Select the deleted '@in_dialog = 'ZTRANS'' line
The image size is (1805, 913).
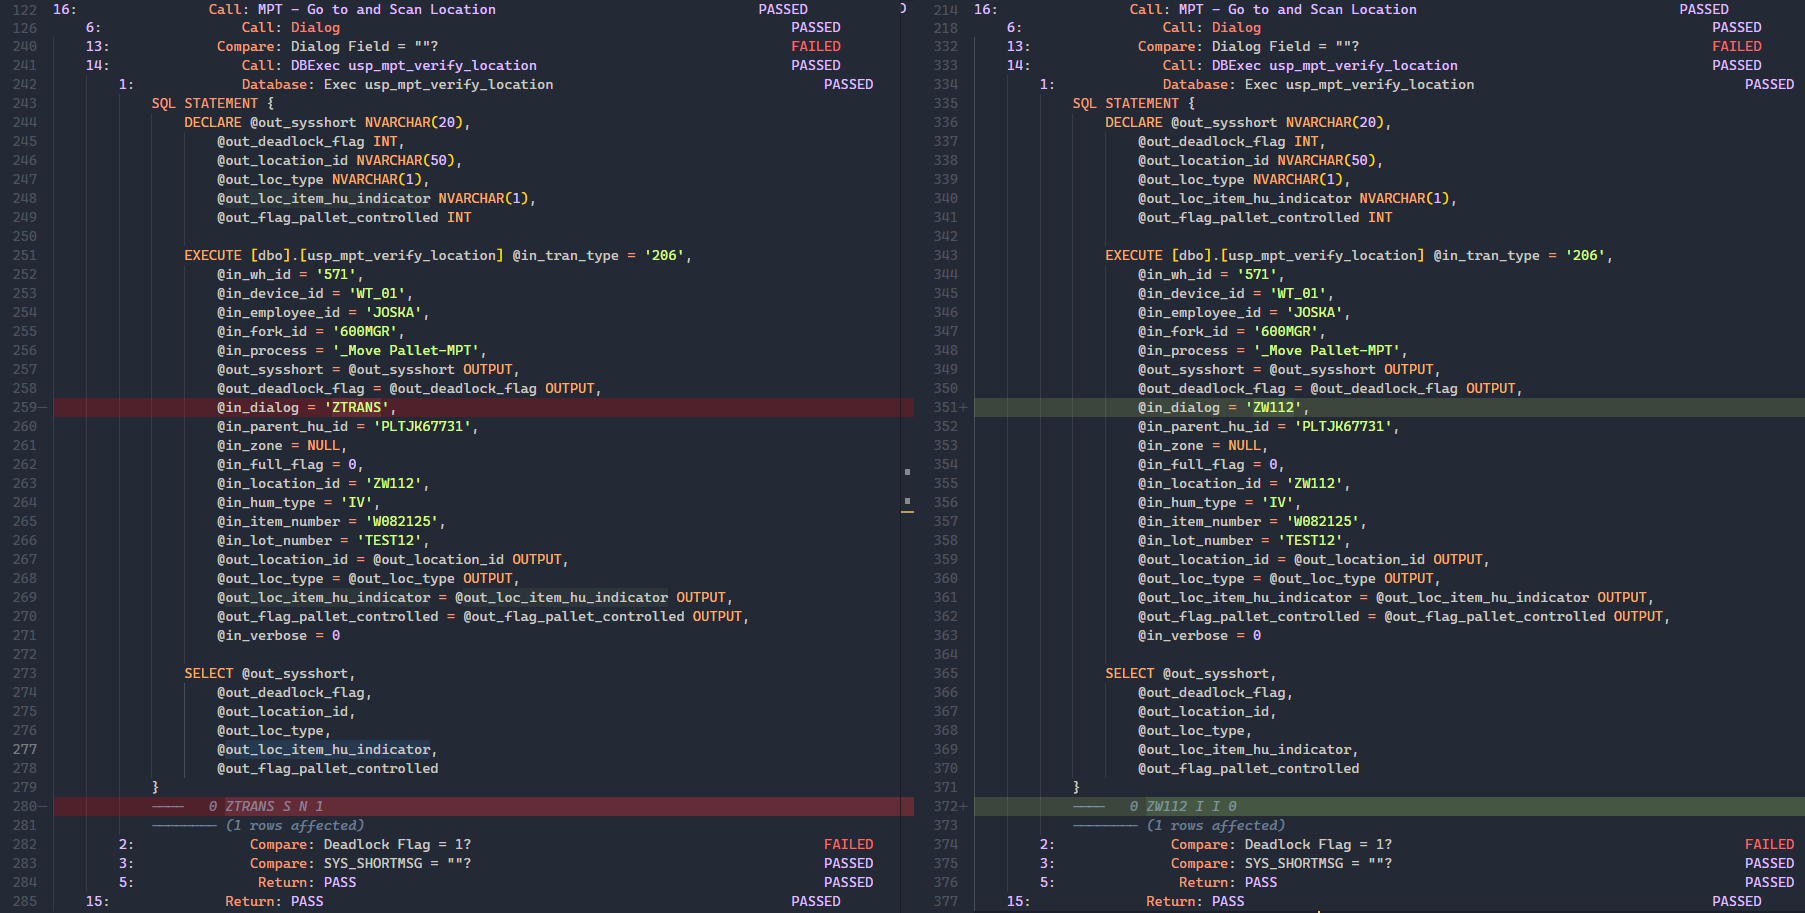[483, 407]
